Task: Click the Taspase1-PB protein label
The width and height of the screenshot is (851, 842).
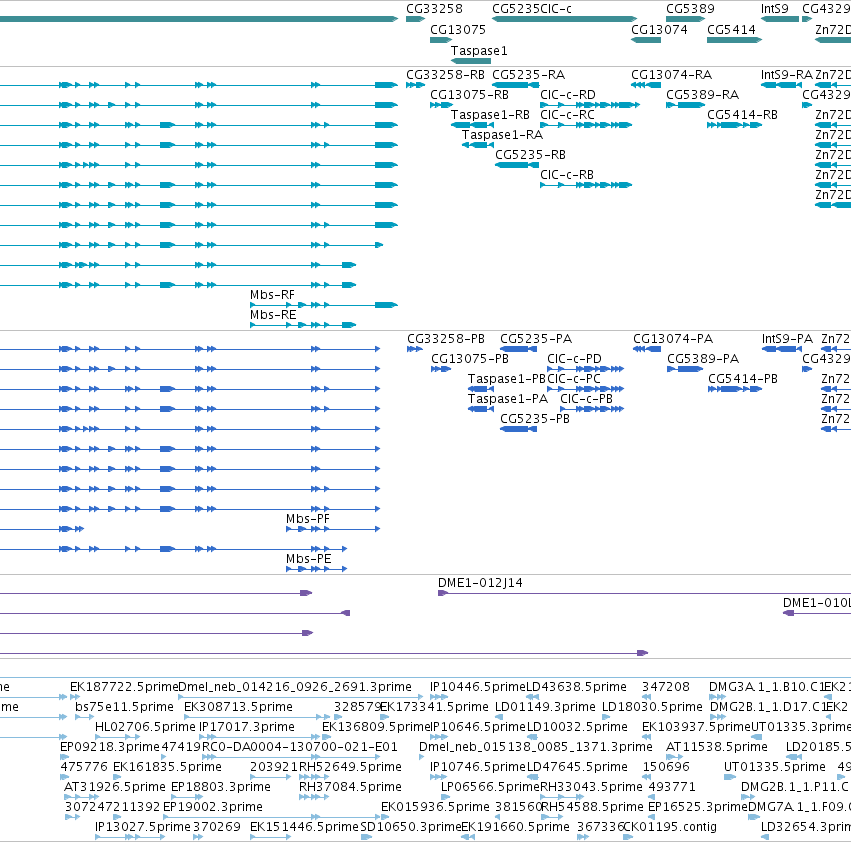Action: click(x=506, y=379)
